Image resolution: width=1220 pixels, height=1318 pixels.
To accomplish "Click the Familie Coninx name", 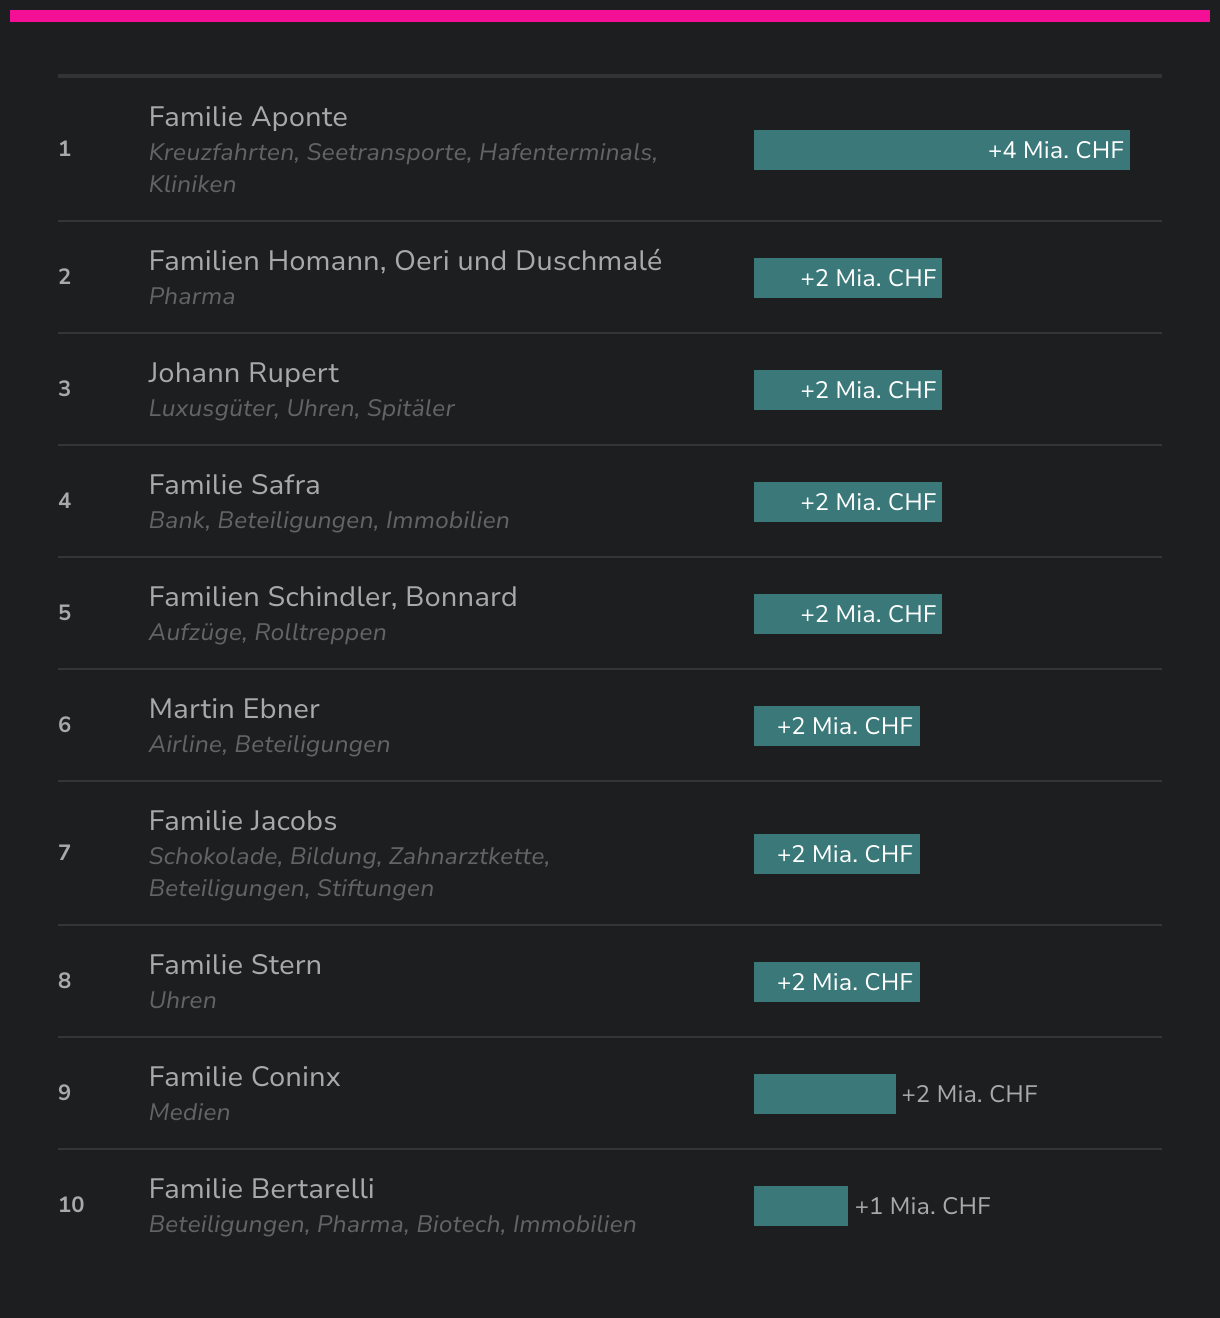I will (244, 1077).
